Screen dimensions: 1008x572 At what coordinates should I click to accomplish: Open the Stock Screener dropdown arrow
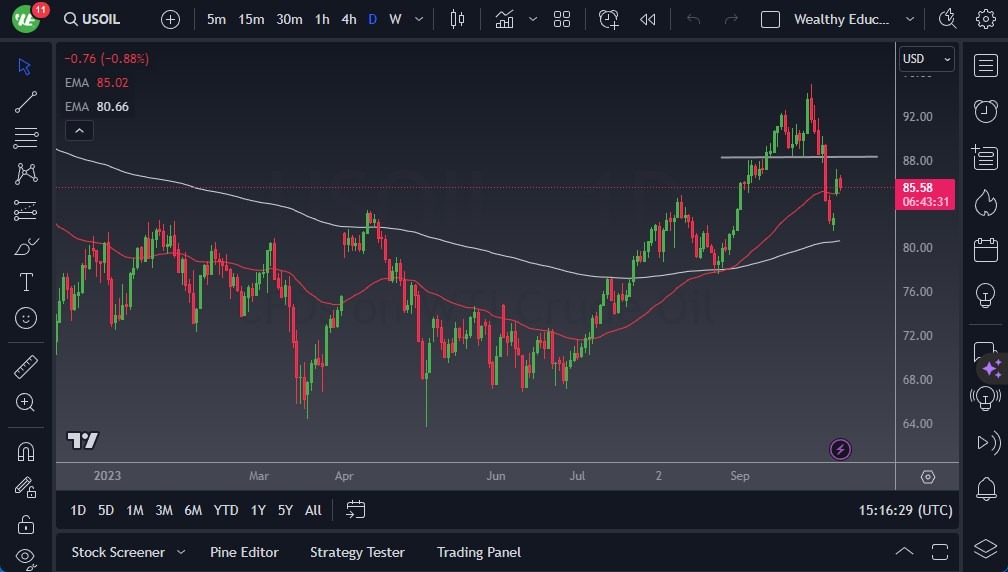coord(181,552)
